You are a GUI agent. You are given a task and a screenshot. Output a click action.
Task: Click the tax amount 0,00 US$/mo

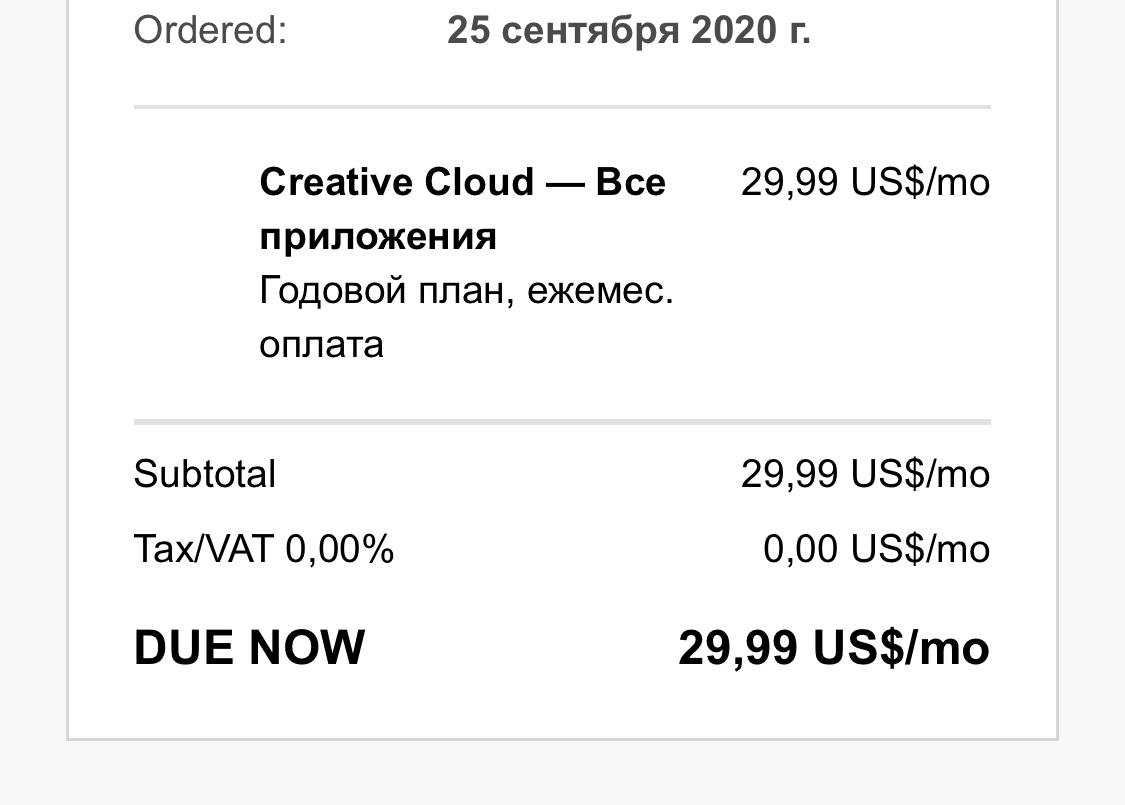click(877, 549)
